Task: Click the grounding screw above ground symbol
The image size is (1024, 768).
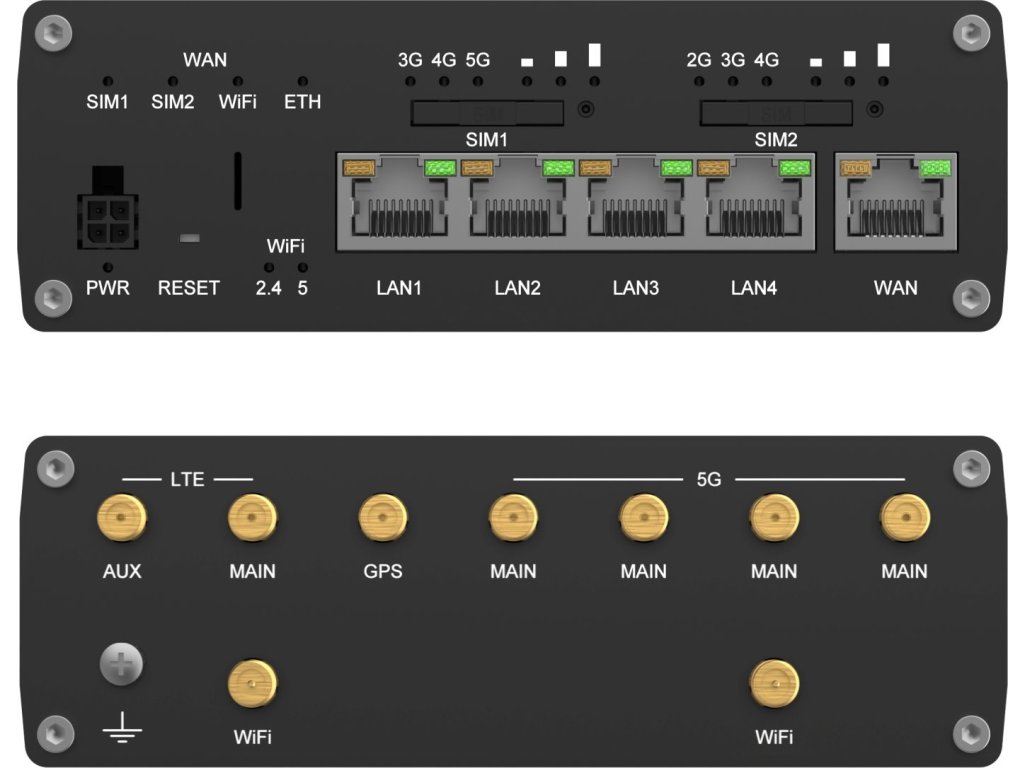Action: (x=121, y=664)
